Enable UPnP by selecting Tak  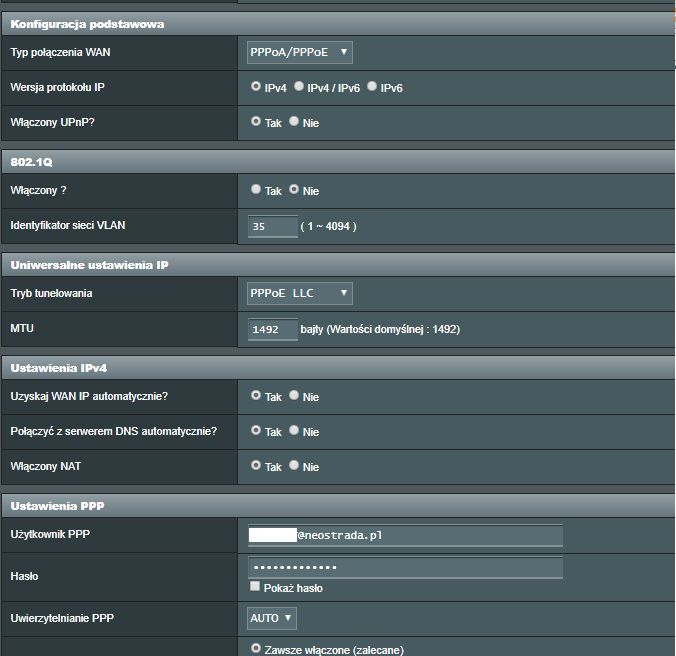point(256,122)
